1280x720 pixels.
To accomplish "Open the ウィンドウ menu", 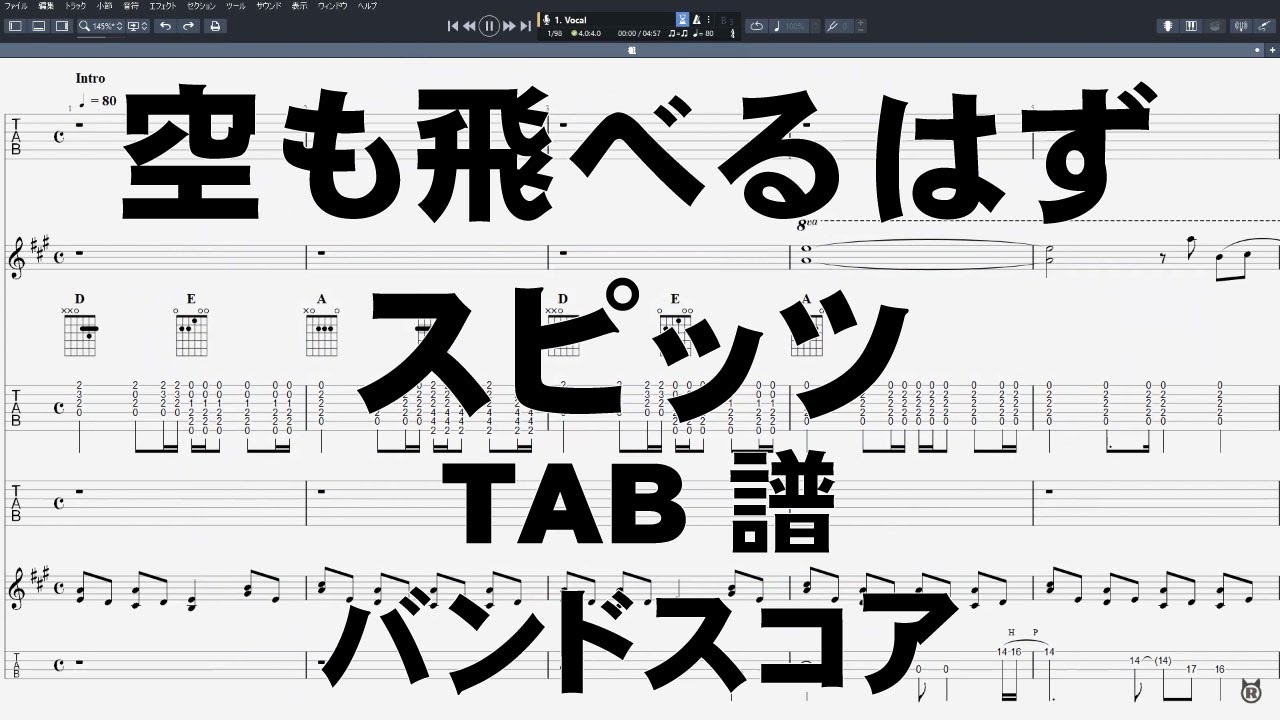I will tap(333, 6).
